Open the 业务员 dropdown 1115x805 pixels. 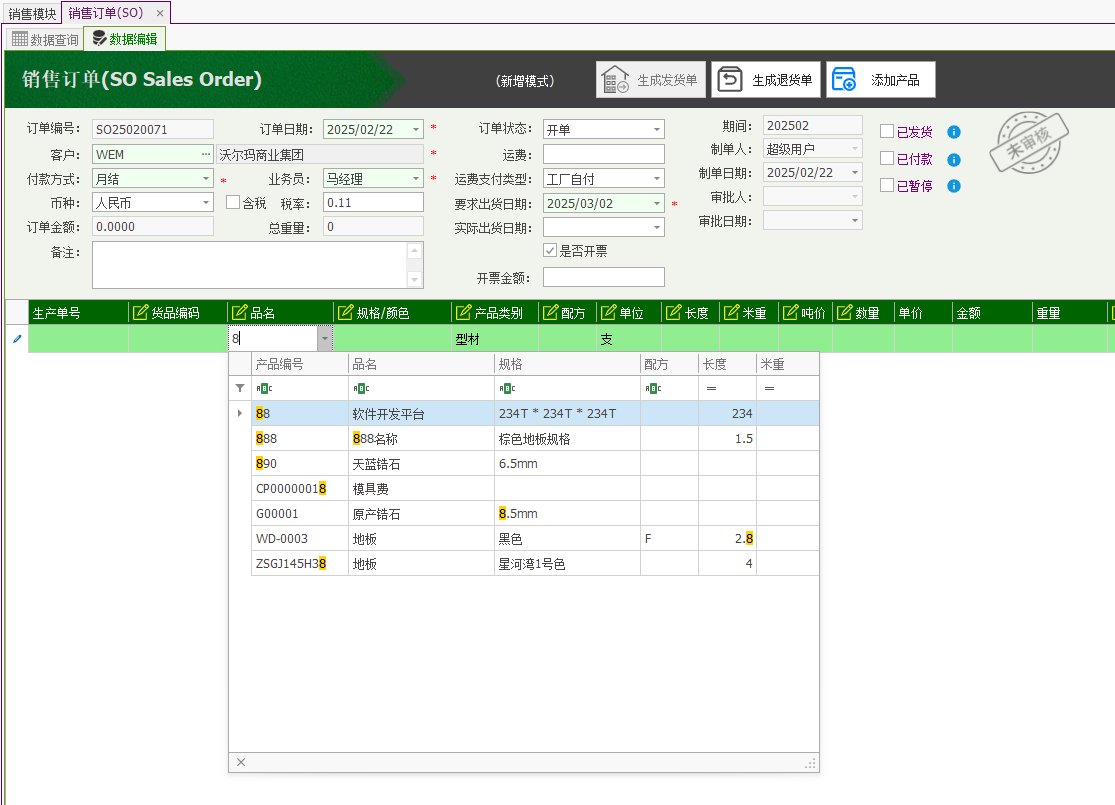click(x=416, y=178)
